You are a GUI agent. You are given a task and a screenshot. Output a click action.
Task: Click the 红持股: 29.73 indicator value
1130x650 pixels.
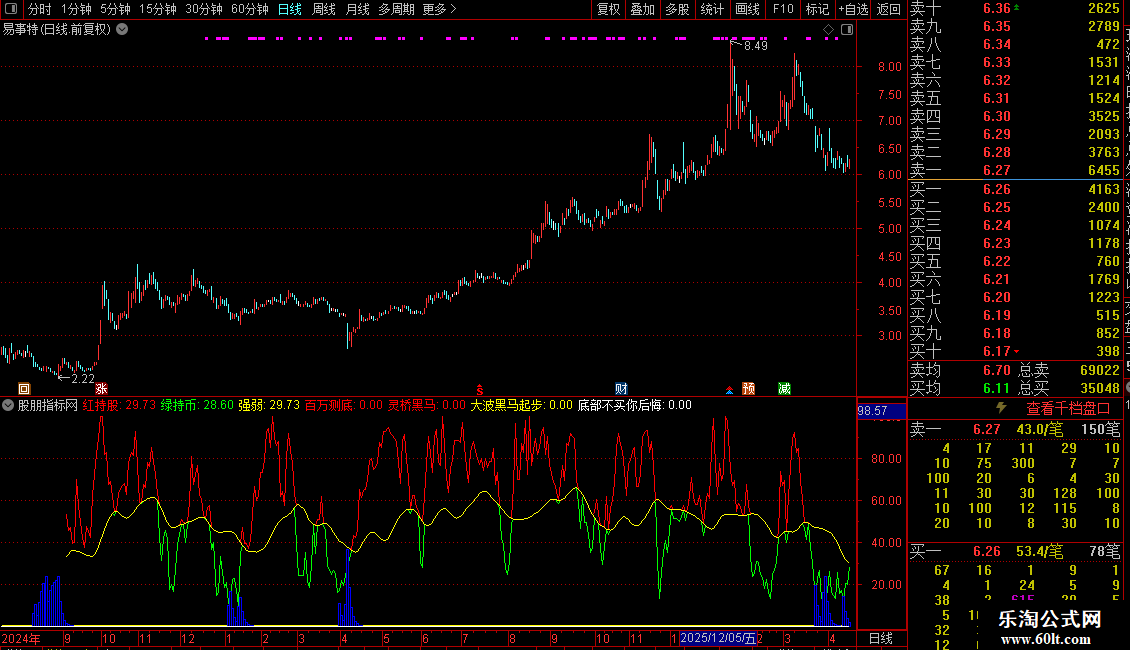coord(119,405)
